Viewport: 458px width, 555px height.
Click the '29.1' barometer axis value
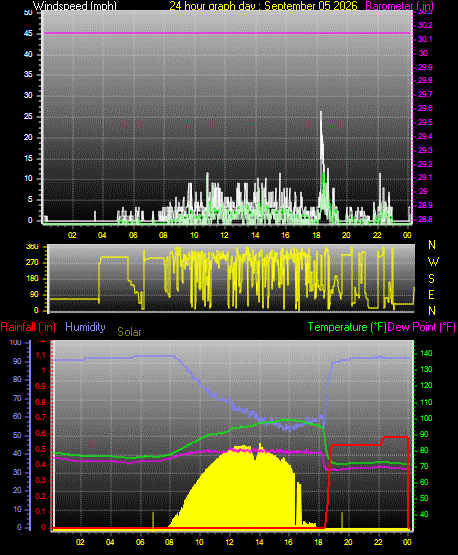pyautogui.click(x=425, y=177)
